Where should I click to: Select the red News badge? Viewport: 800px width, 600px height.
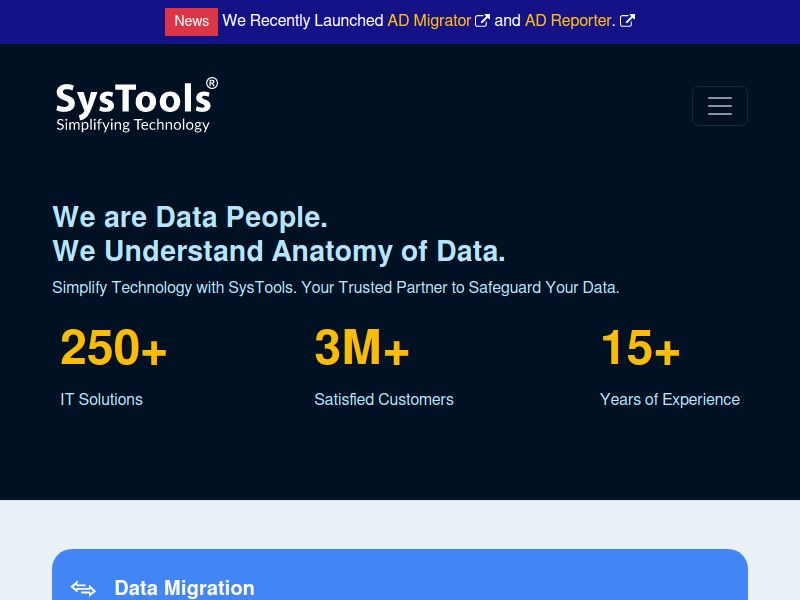[191, 21]
